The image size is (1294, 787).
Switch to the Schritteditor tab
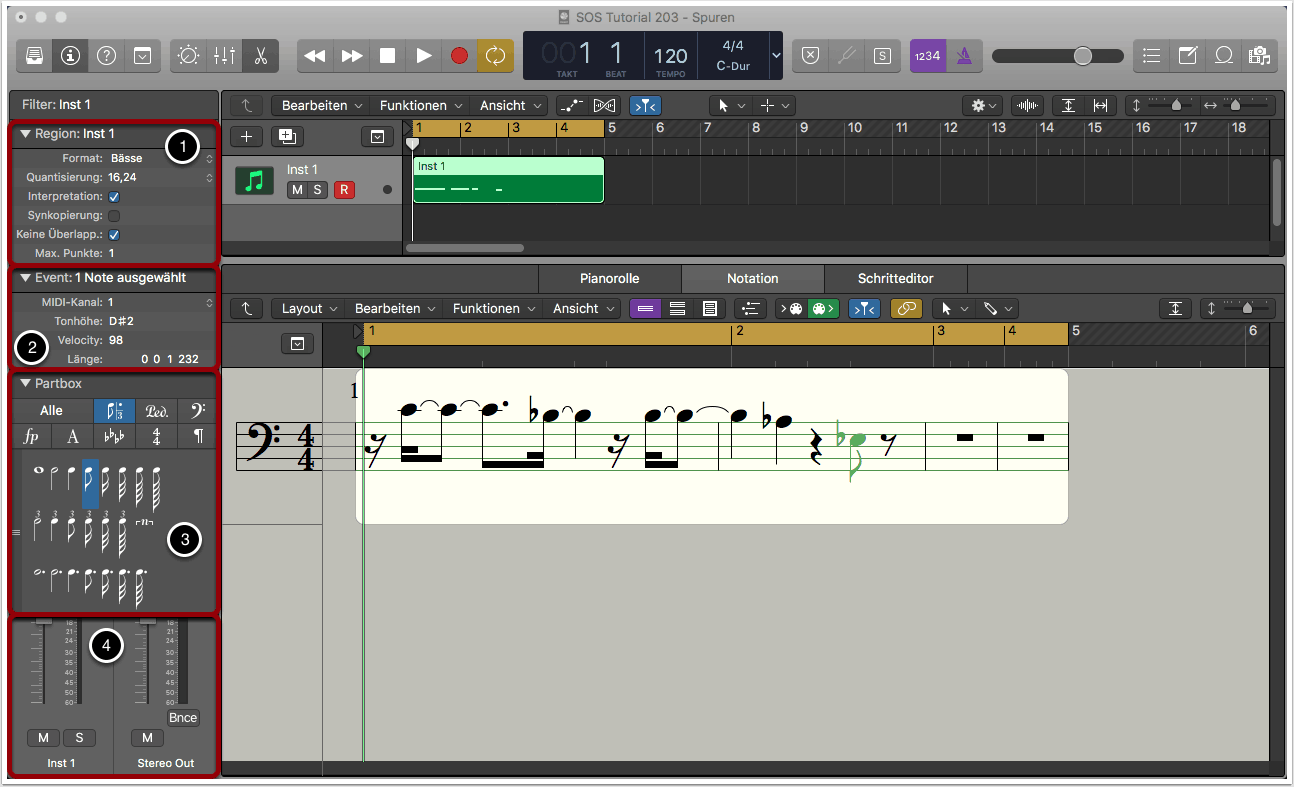point(895,278)
